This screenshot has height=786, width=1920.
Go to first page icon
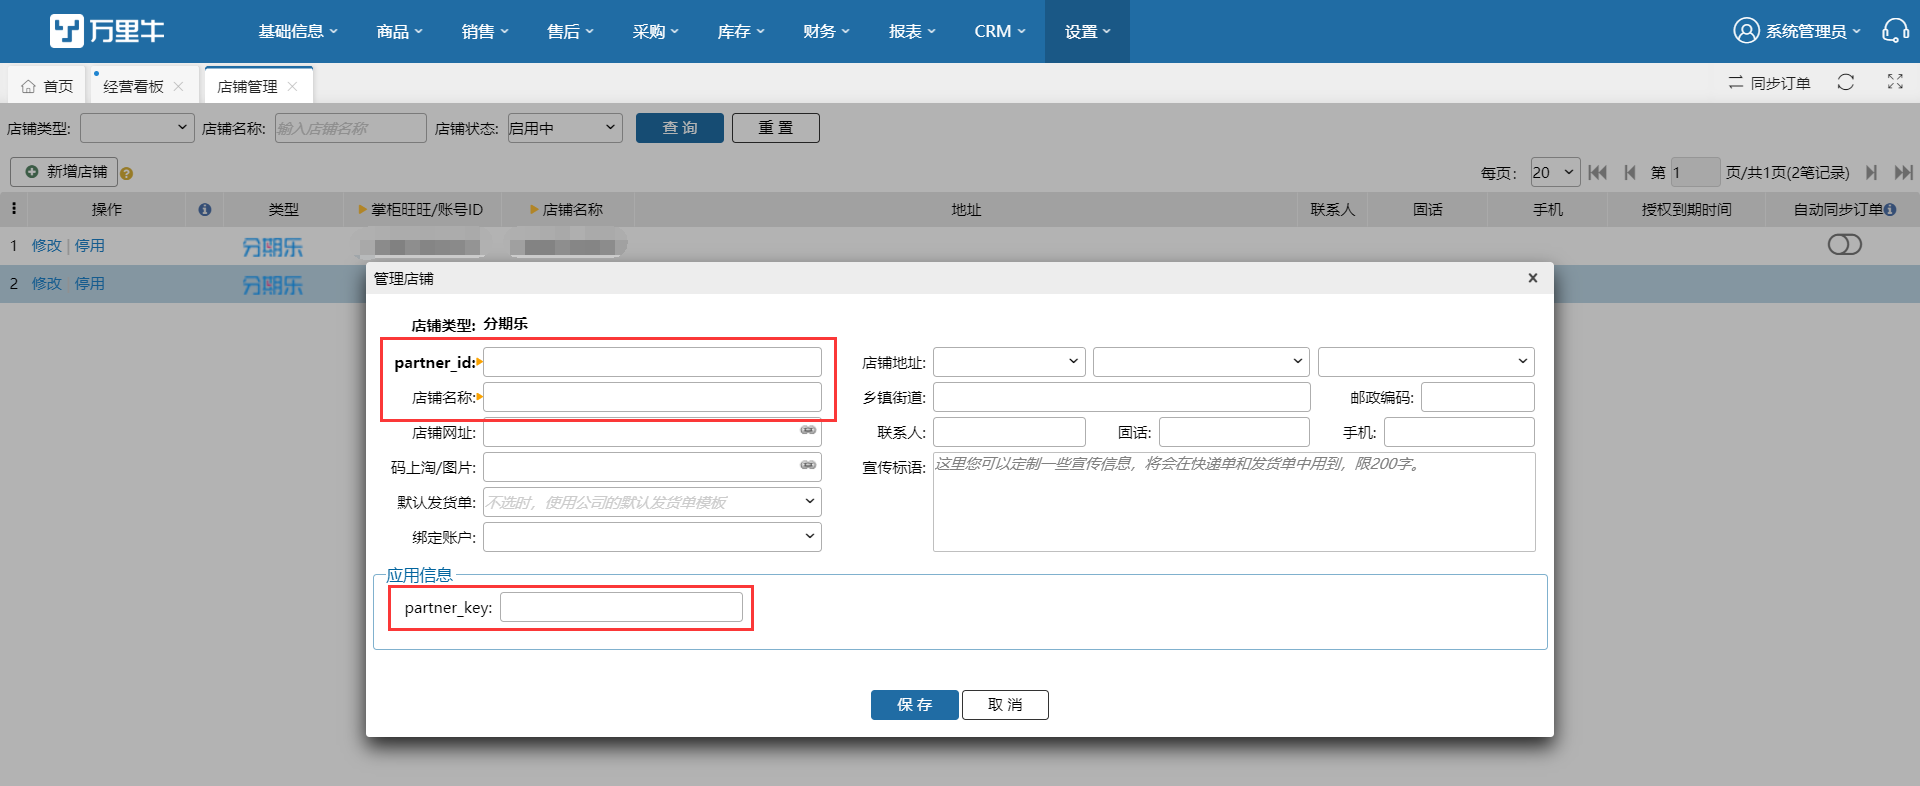[1598, 172]
